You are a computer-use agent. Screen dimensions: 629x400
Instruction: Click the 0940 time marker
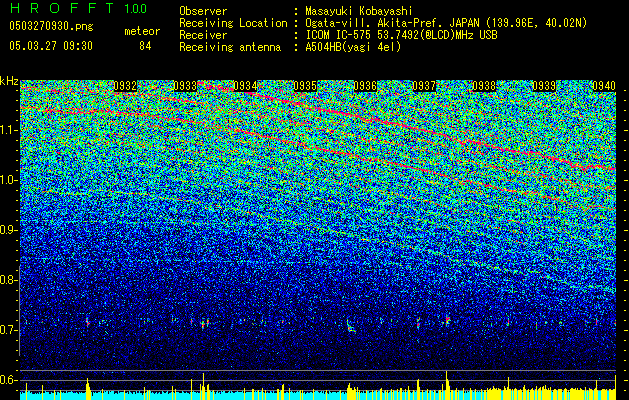coord(604,86)
